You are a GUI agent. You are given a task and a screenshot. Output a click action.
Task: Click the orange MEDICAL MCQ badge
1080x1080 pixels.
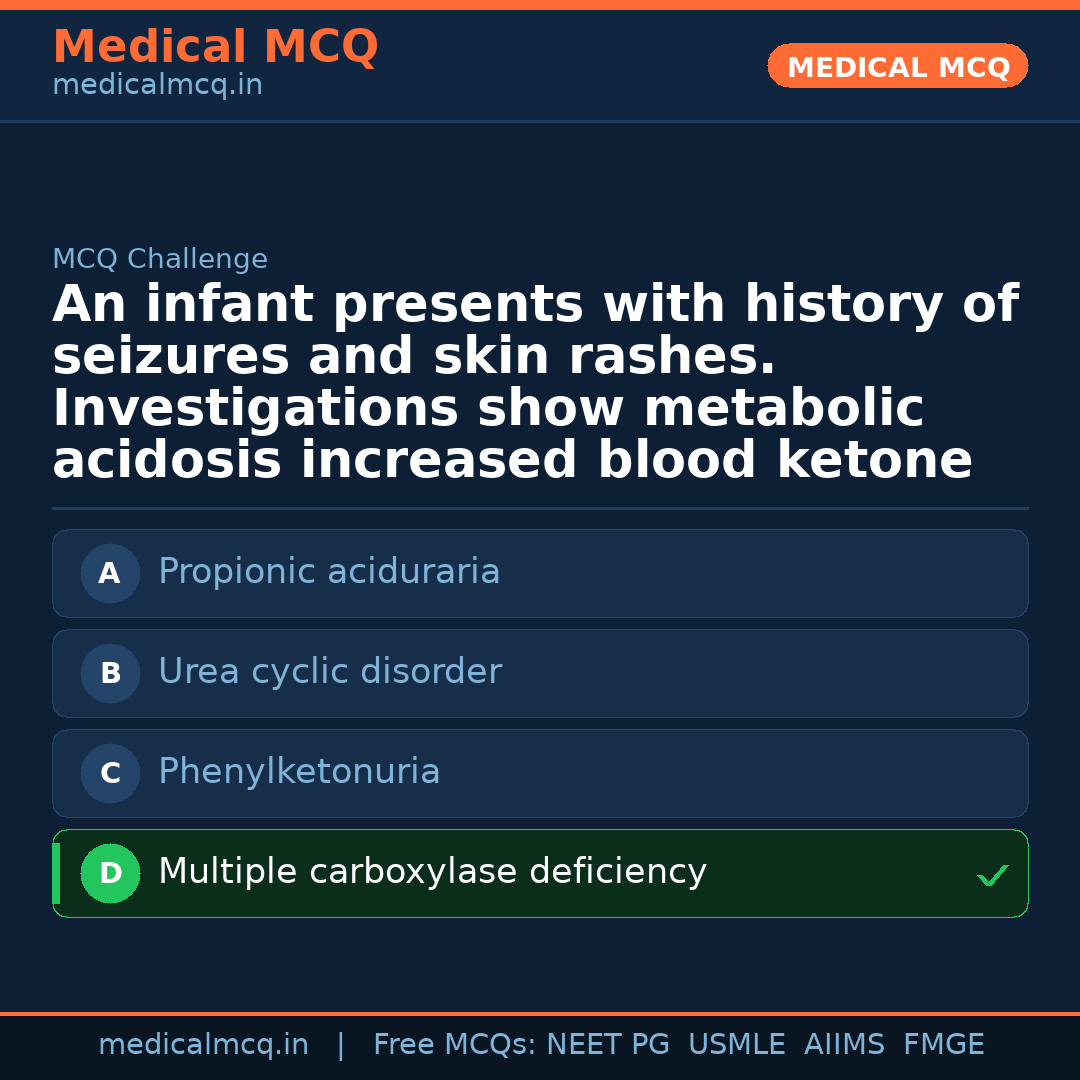click(898, 67)
